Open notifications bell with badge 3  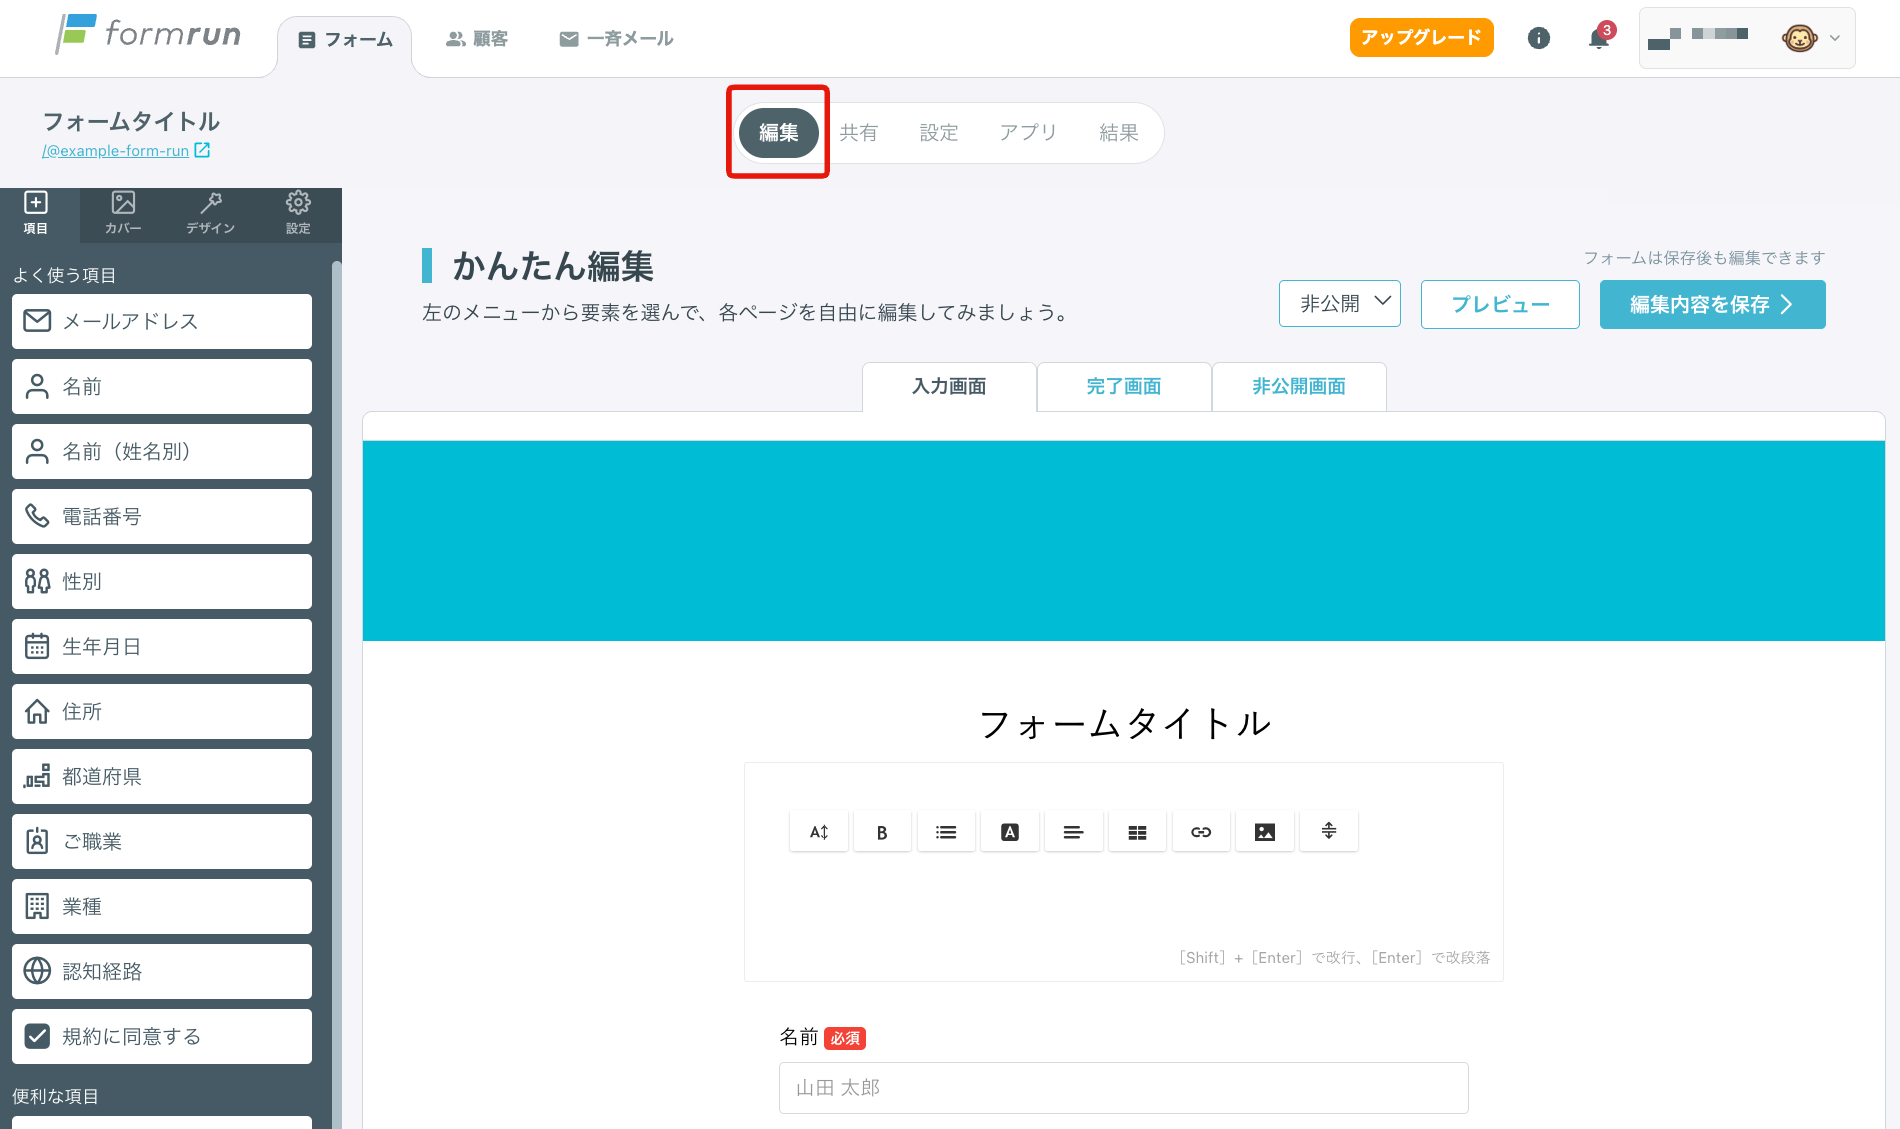1599,38
